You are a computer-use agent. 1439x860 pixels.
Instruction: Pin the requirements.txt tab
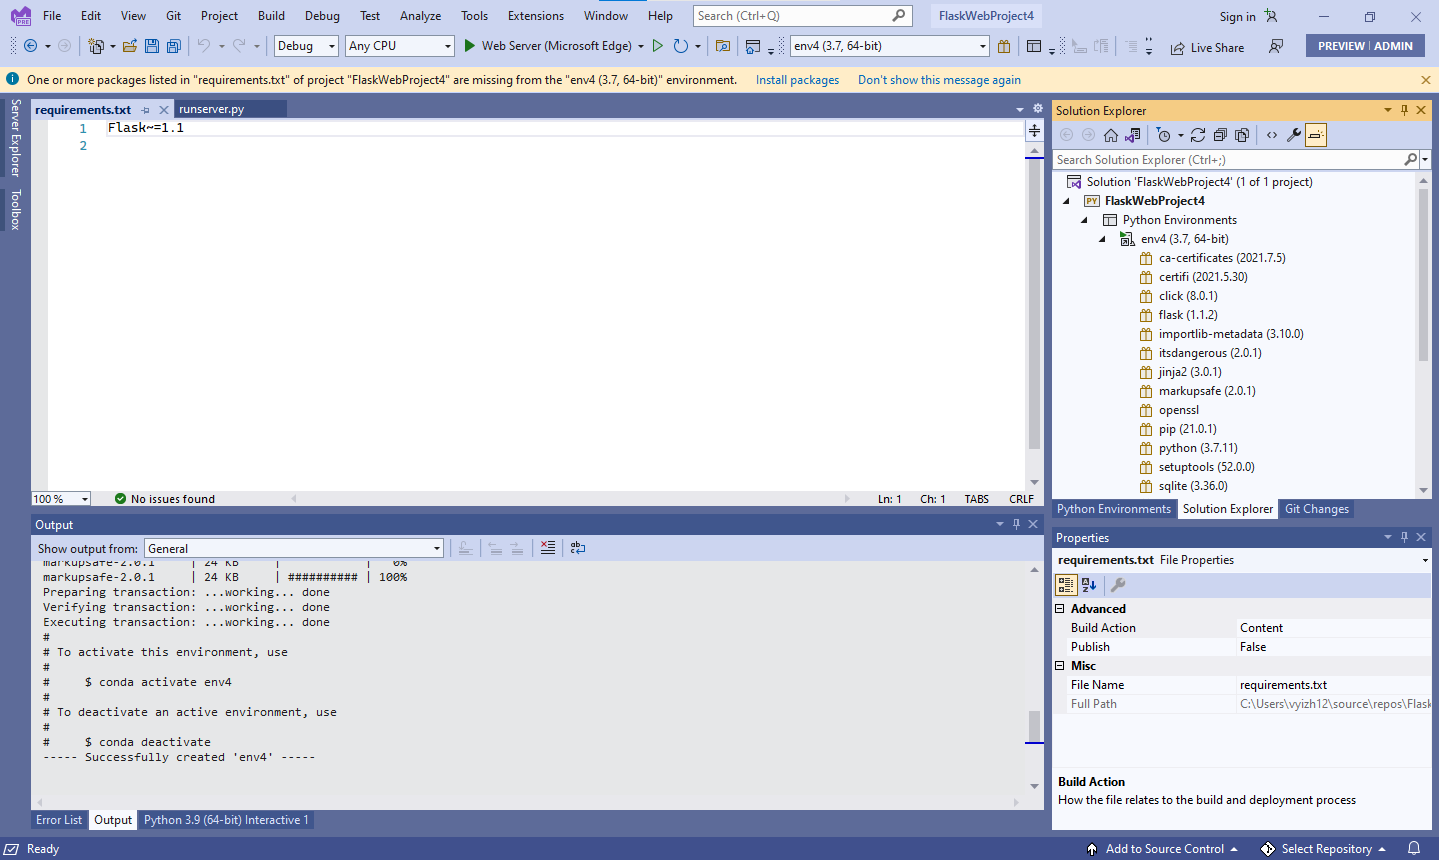click(x=146, y=110)
